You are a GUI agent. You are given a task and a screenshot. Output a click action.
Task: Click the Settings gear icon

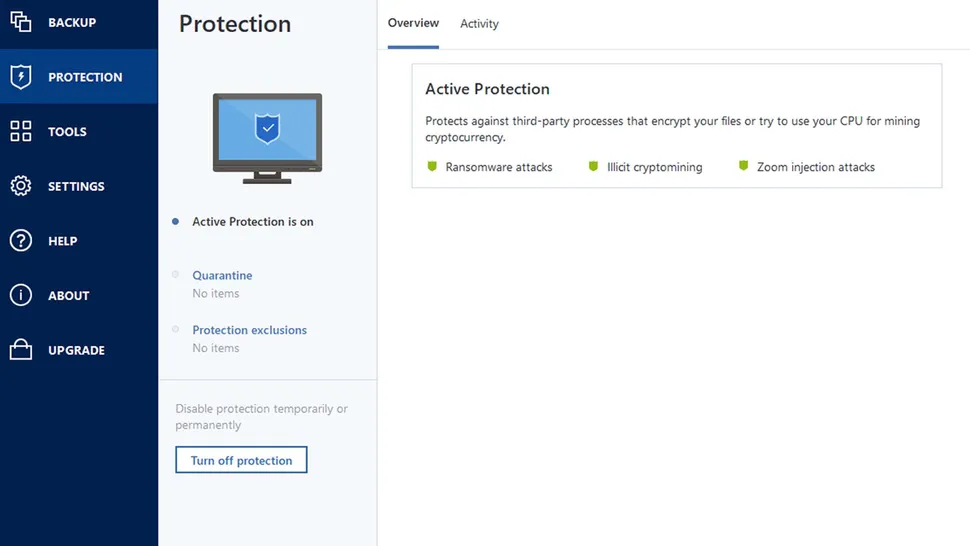tap(21, 186)
